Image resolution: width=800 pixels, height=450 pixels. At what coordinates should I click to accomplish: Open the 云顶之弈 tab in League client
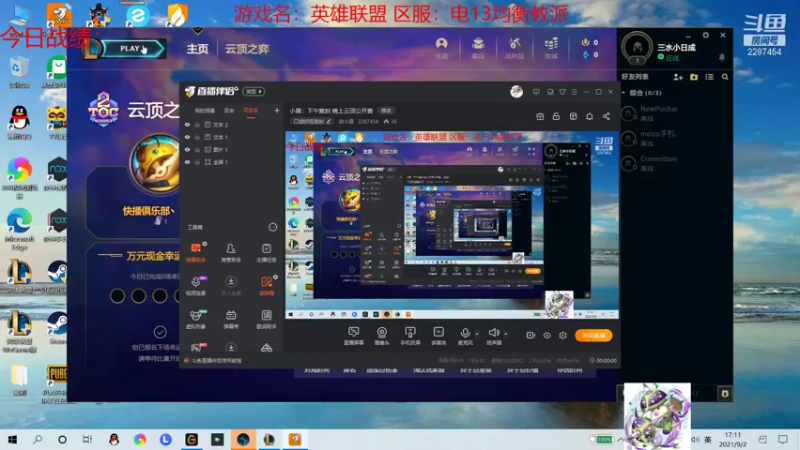pyautogui.click(x=247, y=49)
